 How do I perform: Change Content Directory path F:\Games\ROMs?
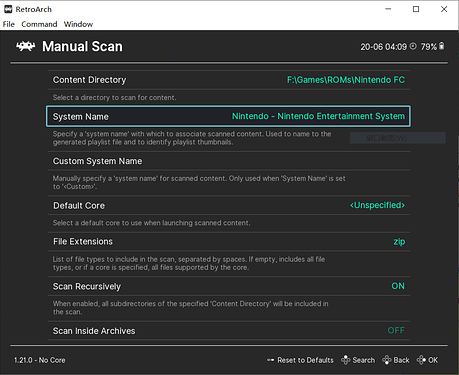pyautogui.click(x=229, y=80)
